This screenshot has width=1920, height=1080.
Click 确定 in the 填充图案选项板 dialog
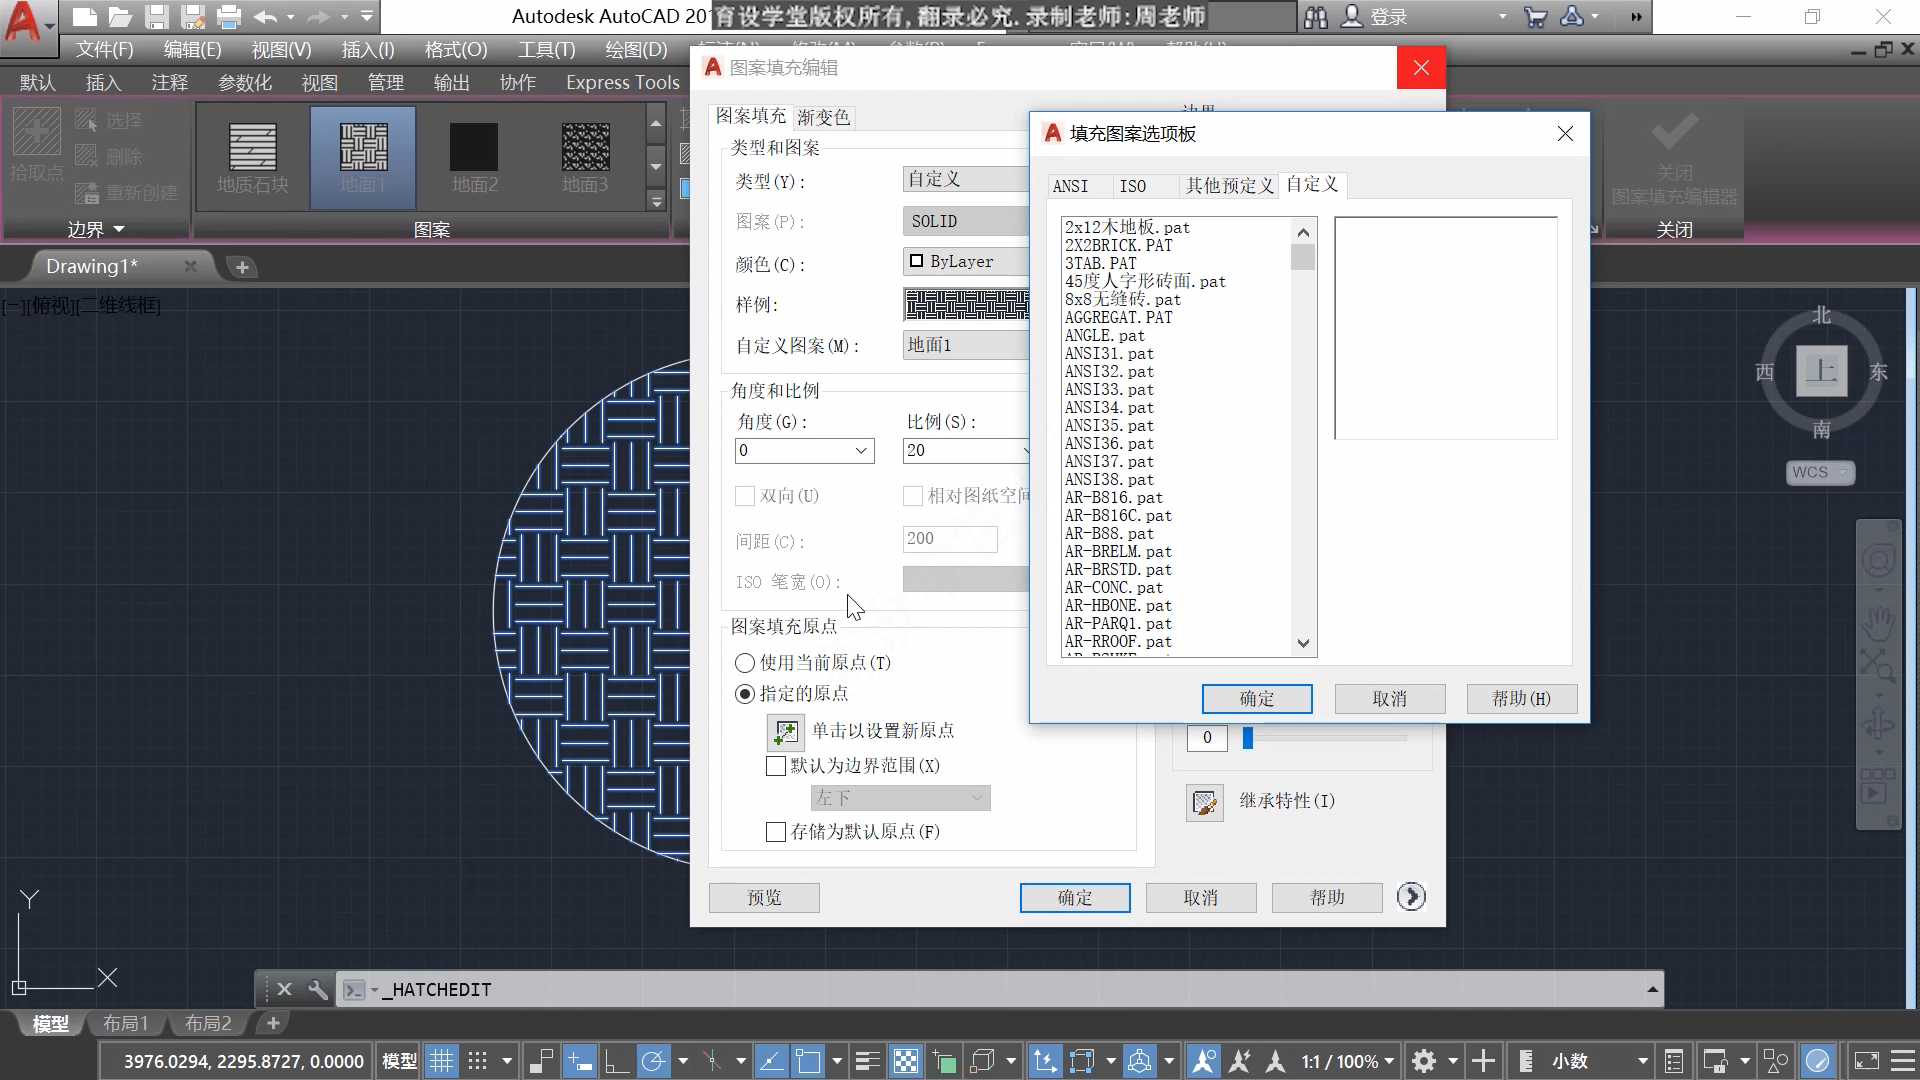(1257, 699)
